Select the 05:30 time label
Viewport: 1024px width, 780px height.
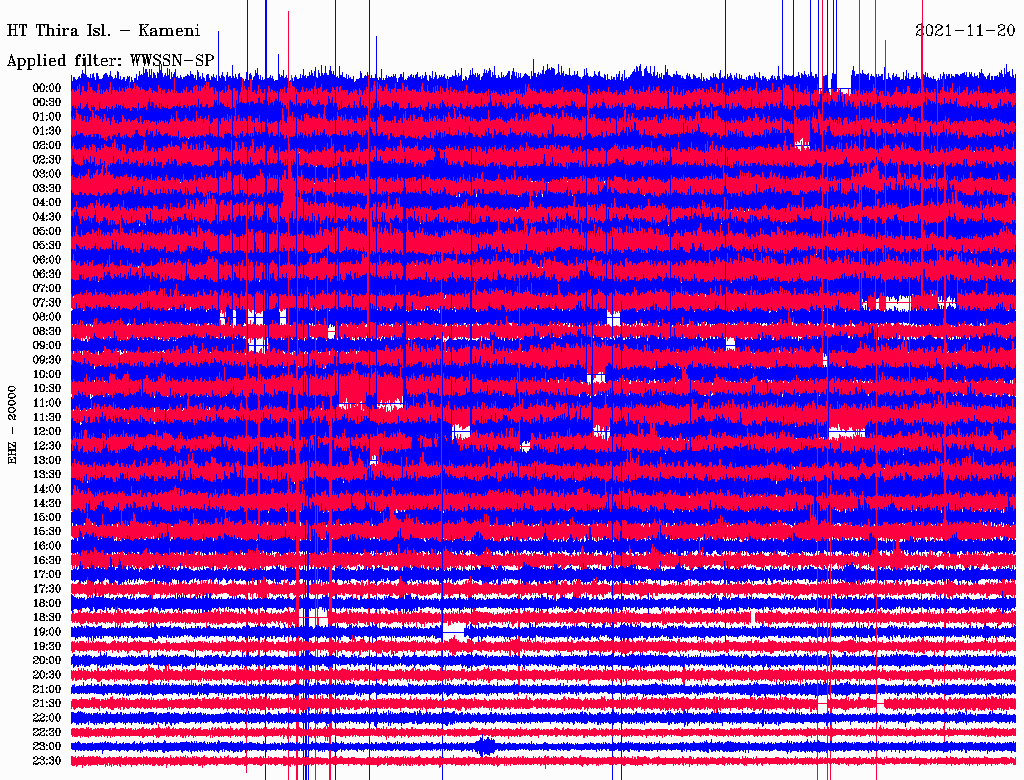(46, 246)
